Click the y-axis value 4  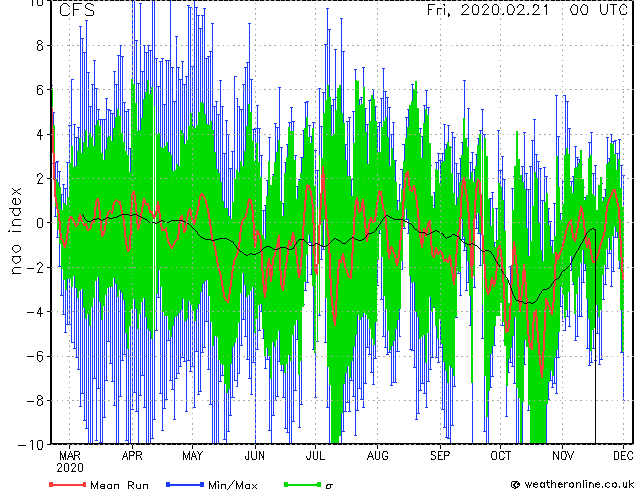40,134
